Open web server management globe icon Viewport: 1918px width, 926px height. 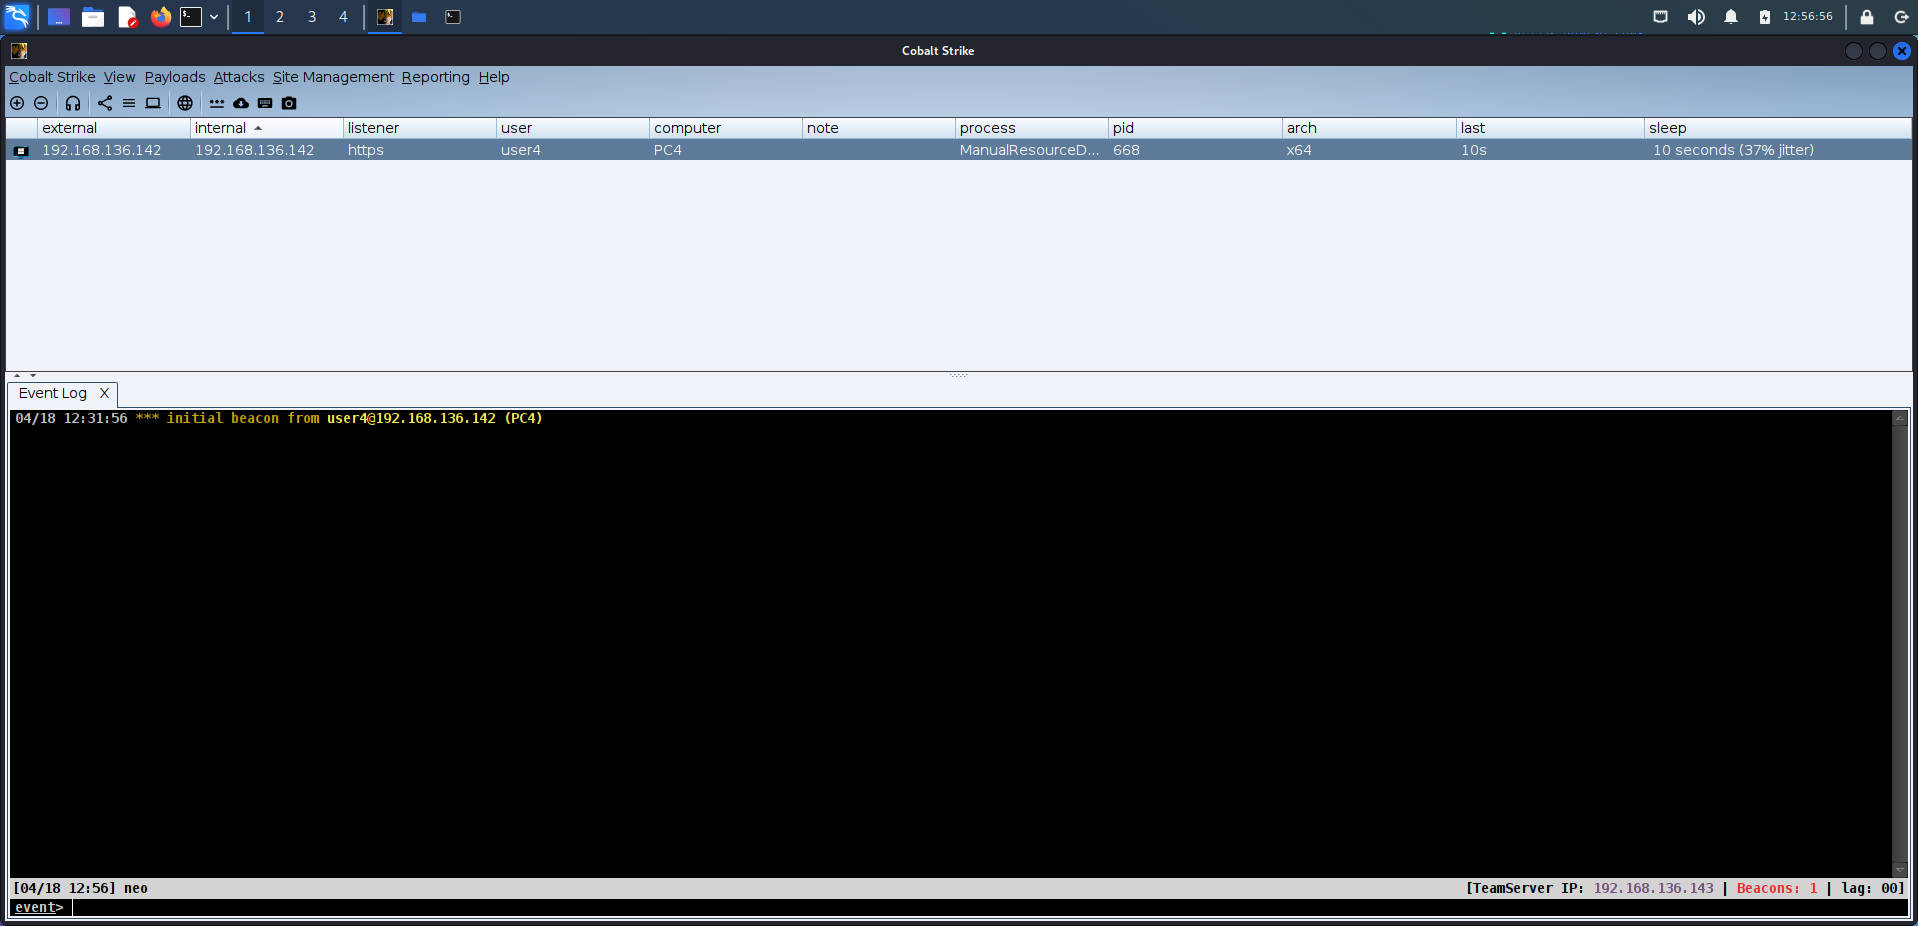pyautogui.click(x=185, y=103)
